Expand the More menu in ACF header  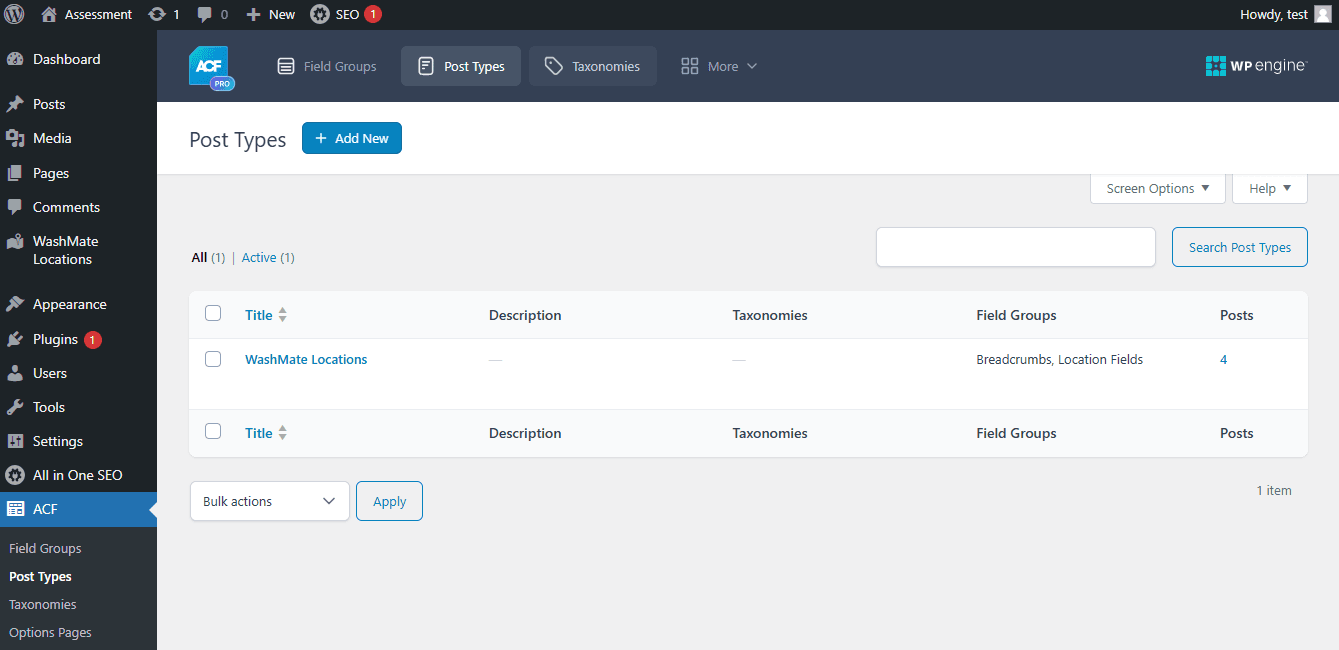pos(719,67)
